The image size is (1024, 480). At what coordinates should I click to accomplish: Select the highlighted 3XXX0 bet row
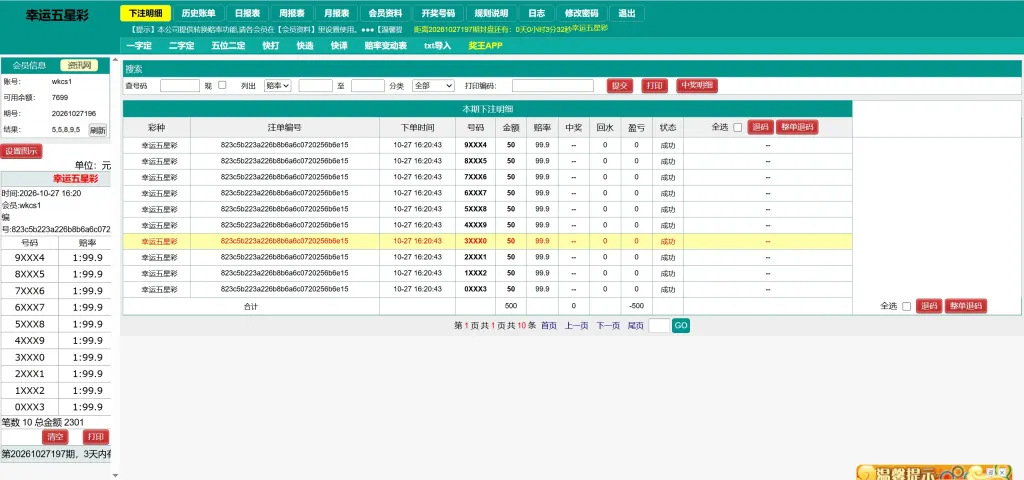click(487, 241)
